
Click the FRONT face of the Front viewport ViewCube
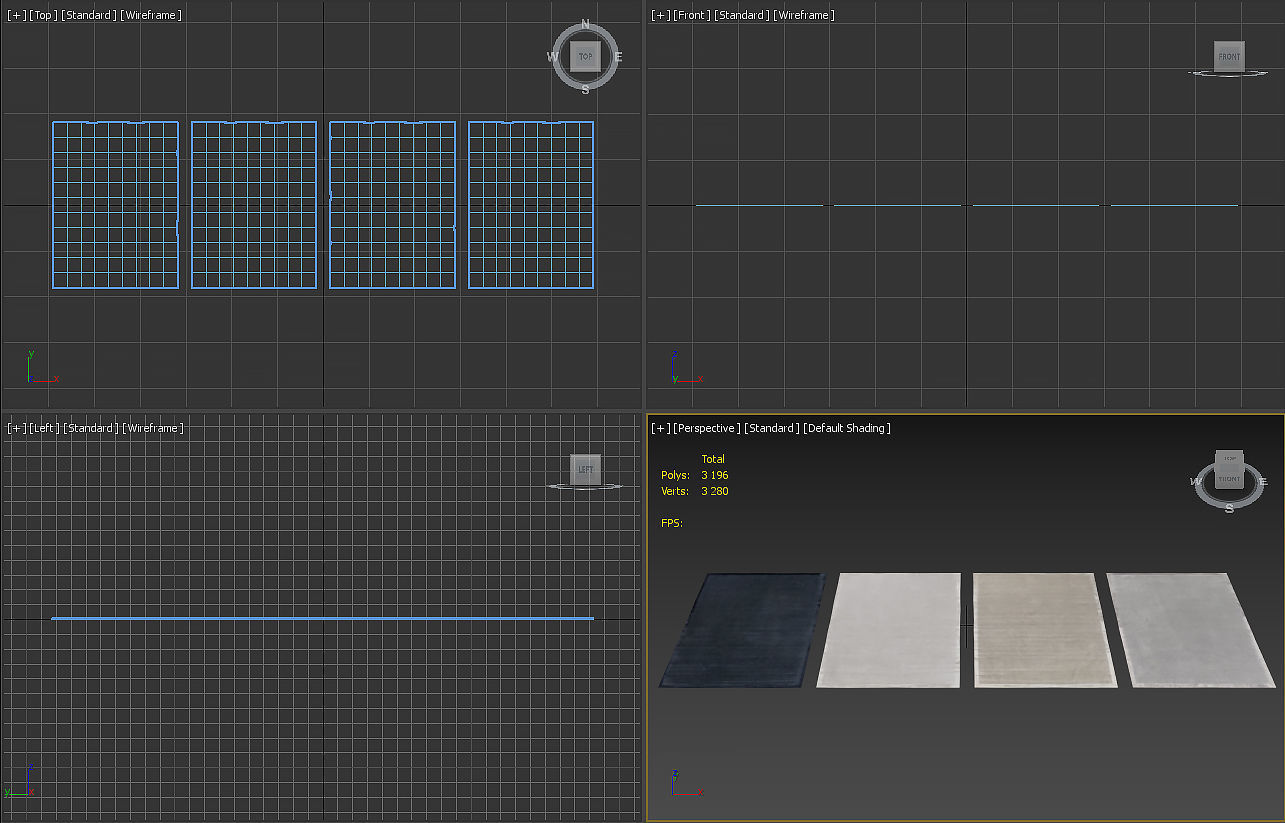point(1229,56)
